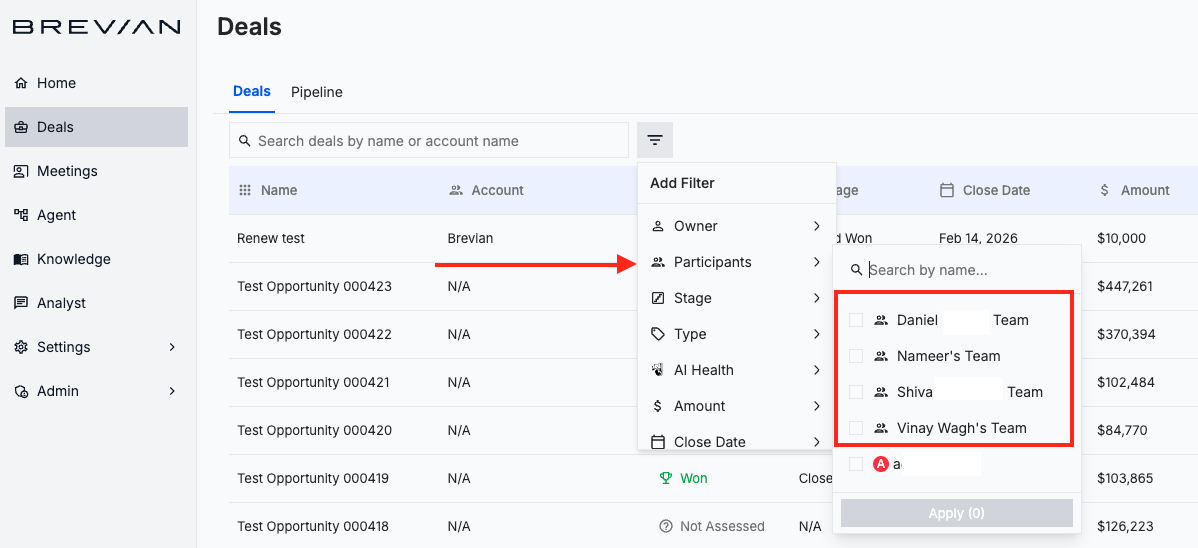This screenshot has width=1198, height=548.
Task: Check the Nameer's Team checkbox
Action: tap(856, 356)
